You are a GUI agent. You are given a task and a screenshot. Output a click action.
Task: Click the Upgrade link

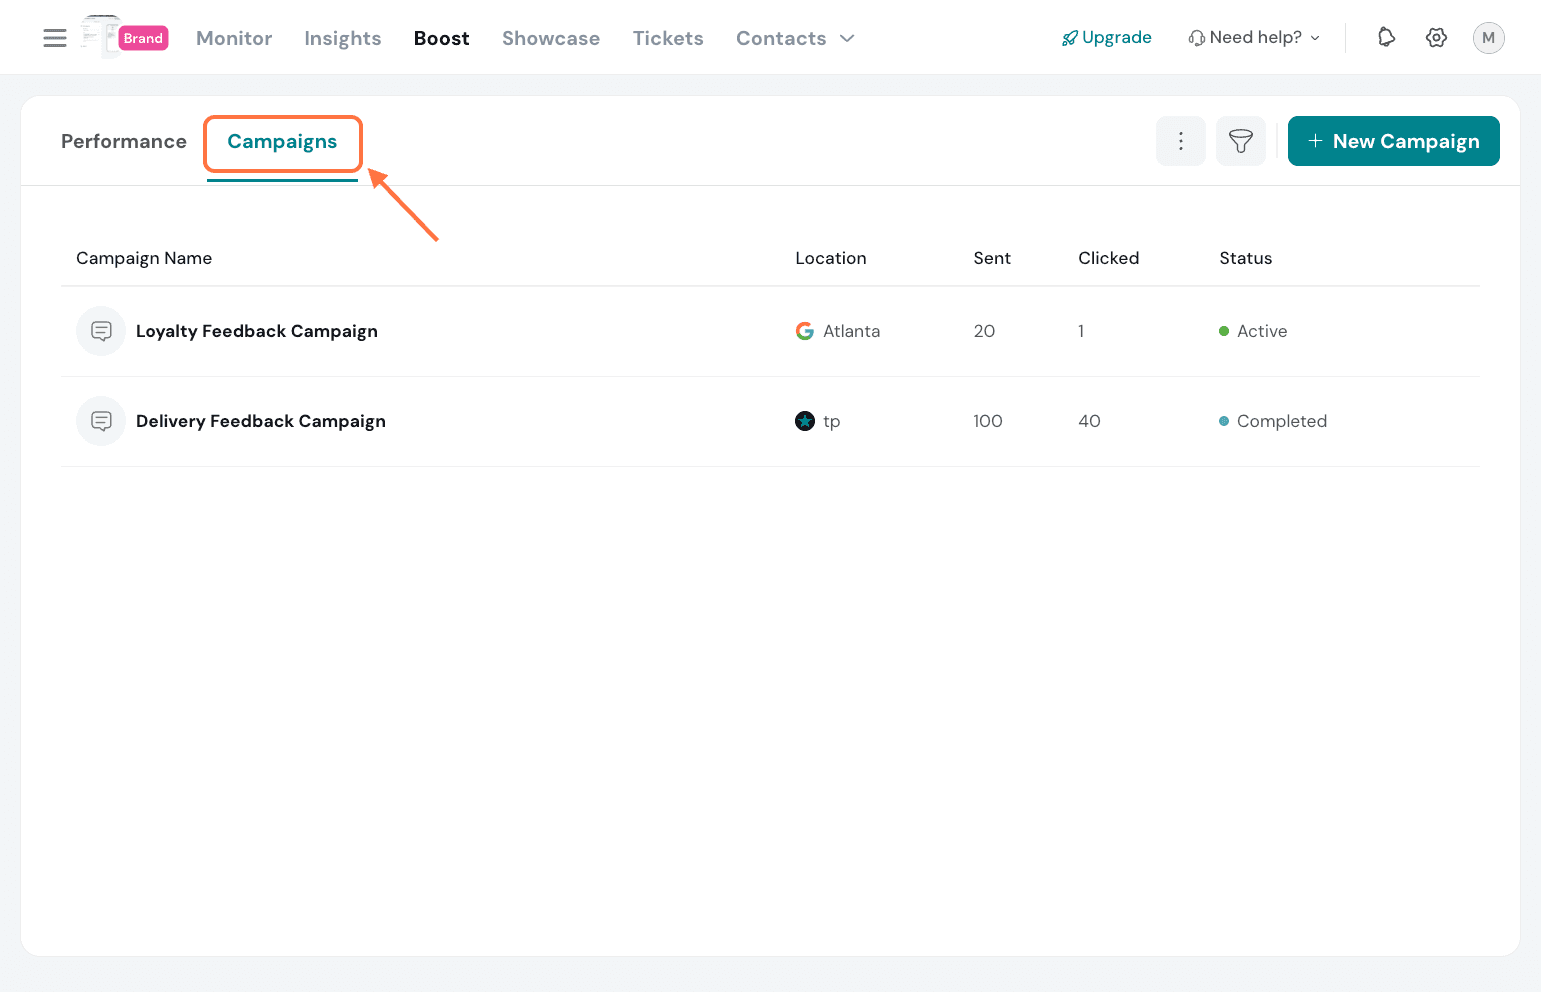pyautogui.click(x=1116, y=37)
